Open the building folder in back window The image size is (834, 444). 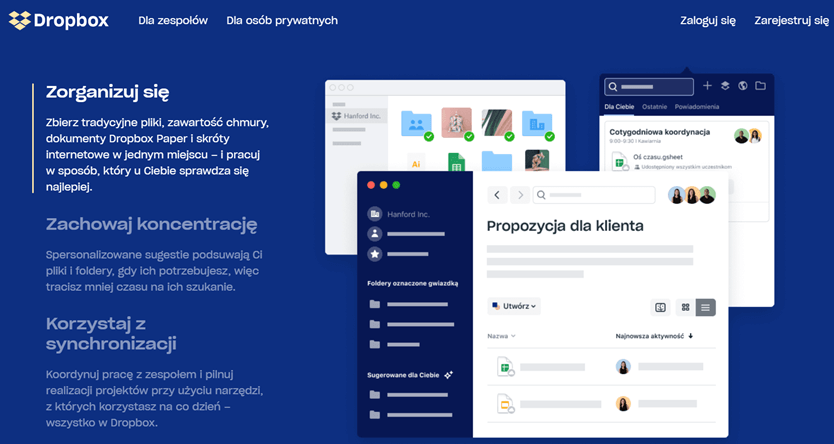click(x=537, y=124)
